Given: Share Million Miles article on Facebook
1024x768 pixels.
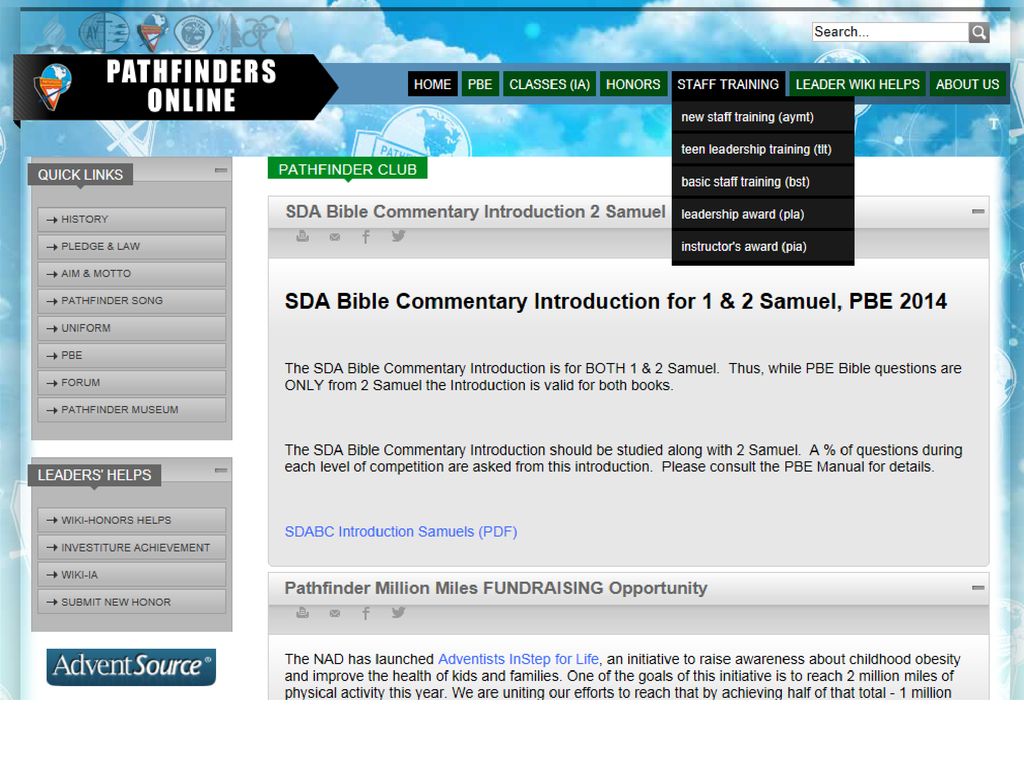Looking at the screenshot, I should pos(366,613).
